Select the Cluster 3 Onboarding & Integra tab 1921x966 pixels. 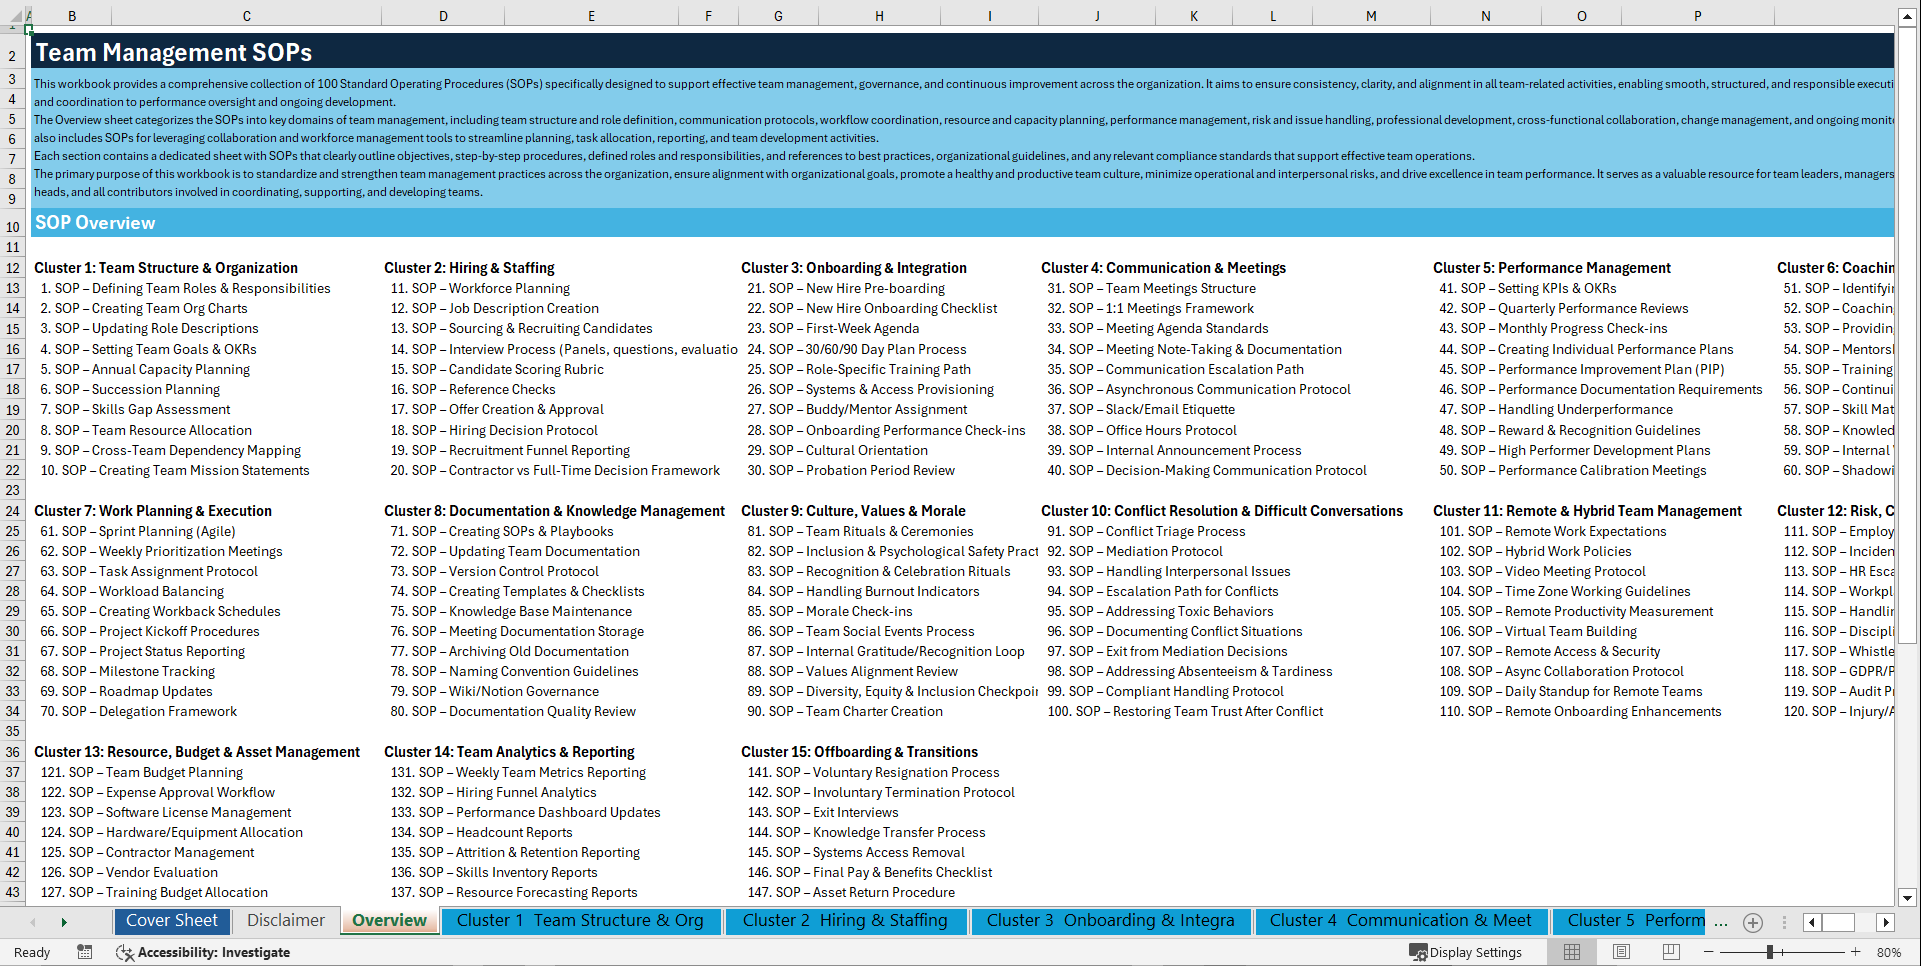[1110, 920]
